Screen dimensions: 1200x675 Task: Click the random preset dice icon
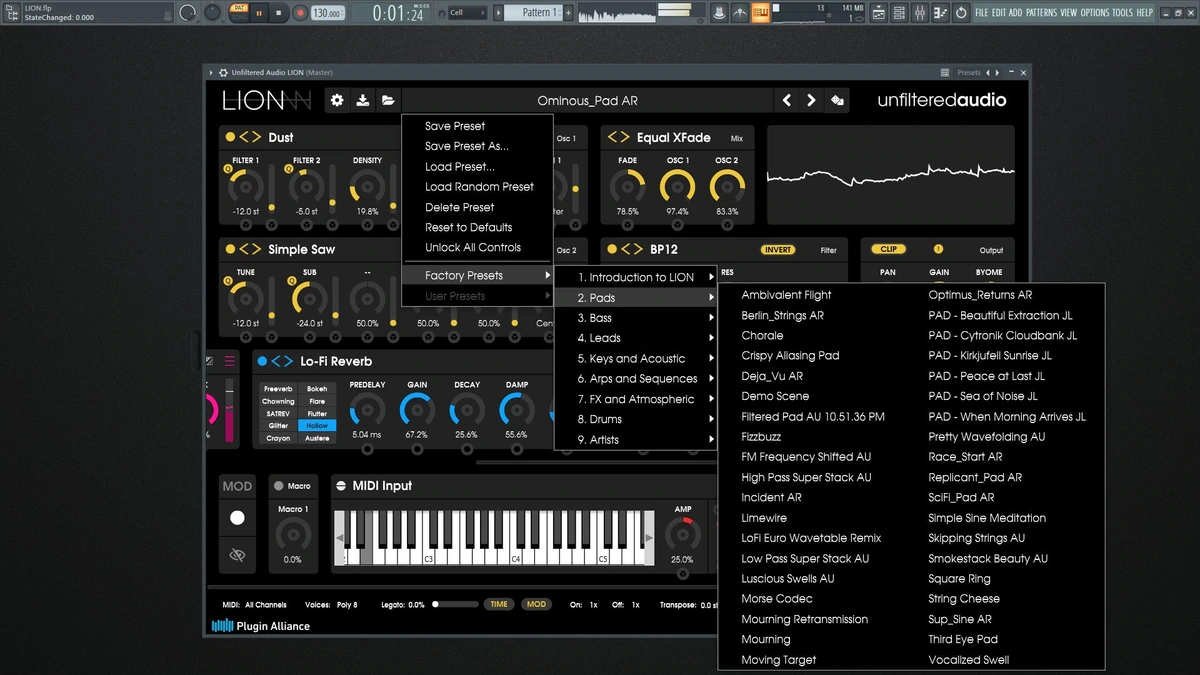[837, 100]
